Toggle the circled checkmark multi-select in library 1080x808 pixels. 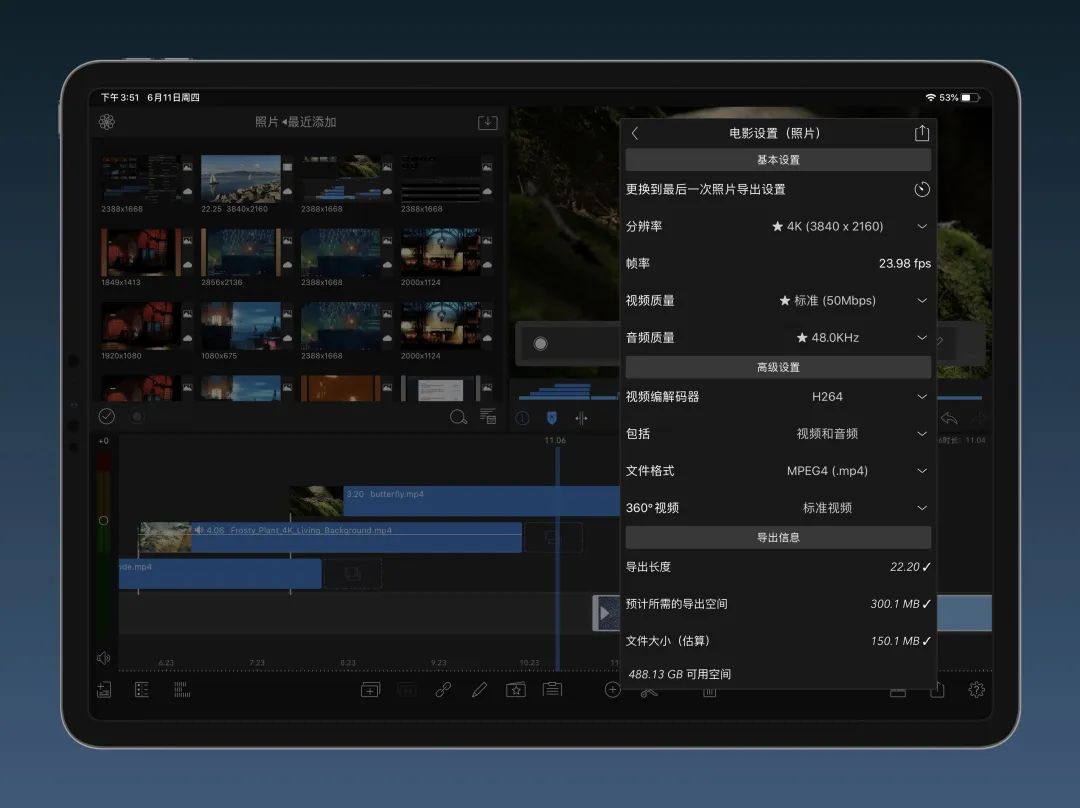point(107,417)
